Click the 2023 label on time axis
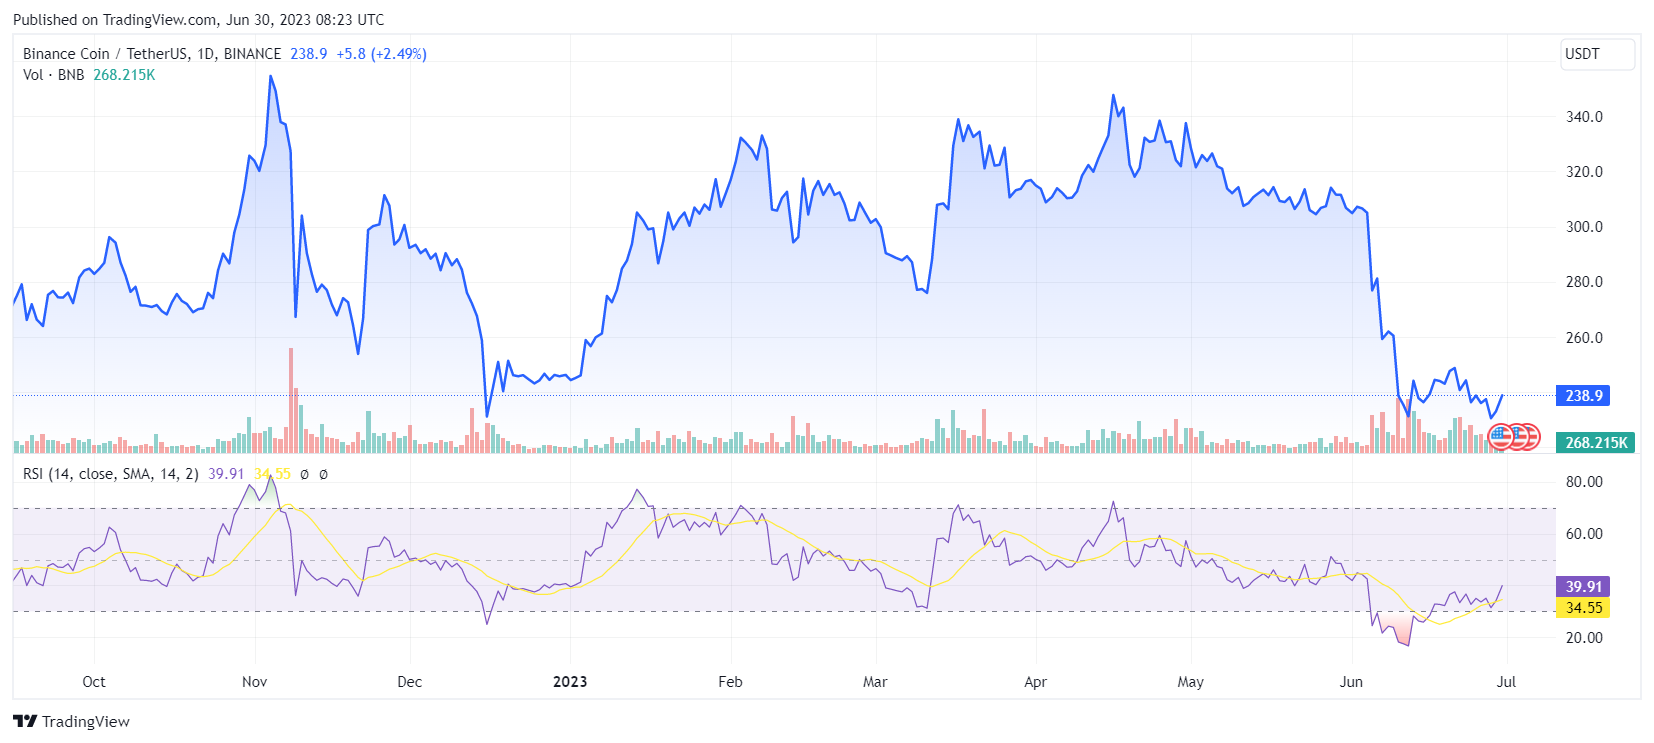 [570, 682]
